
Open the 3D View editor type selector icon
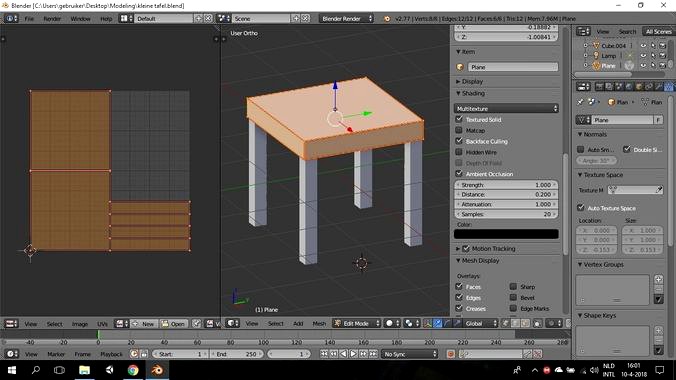[232, 323]
